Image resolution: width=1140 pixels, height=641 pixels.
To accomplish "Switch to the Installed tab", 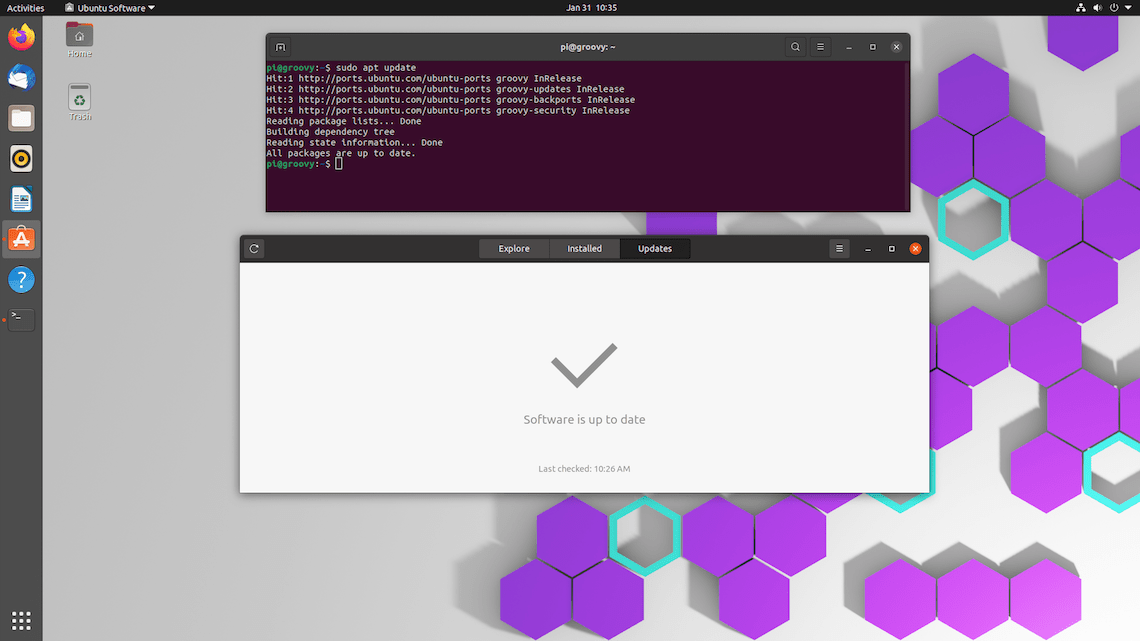I will (585, 249).
